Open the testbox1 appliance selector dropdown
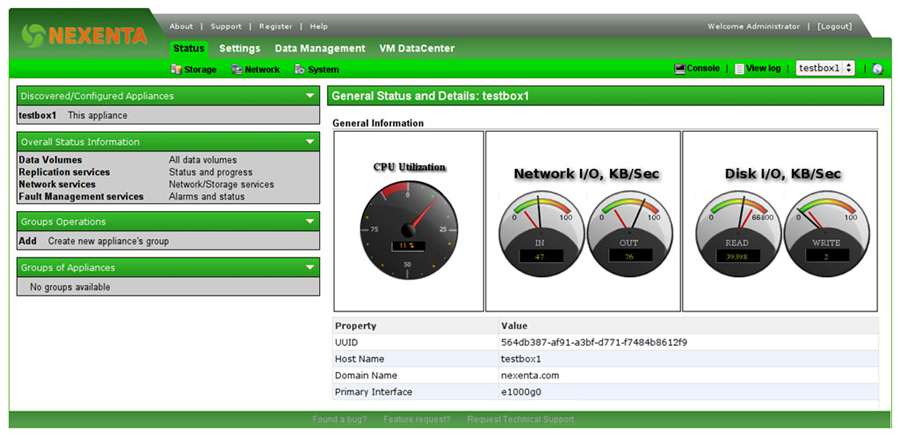The image size is (900, 445). 825,68
